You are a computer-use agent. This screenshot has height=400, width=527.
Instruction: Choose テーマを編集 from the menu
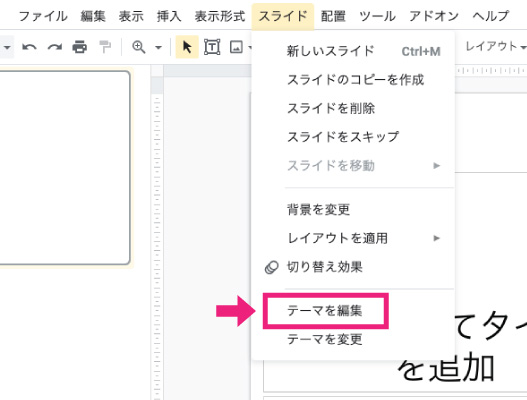[324, 311]
